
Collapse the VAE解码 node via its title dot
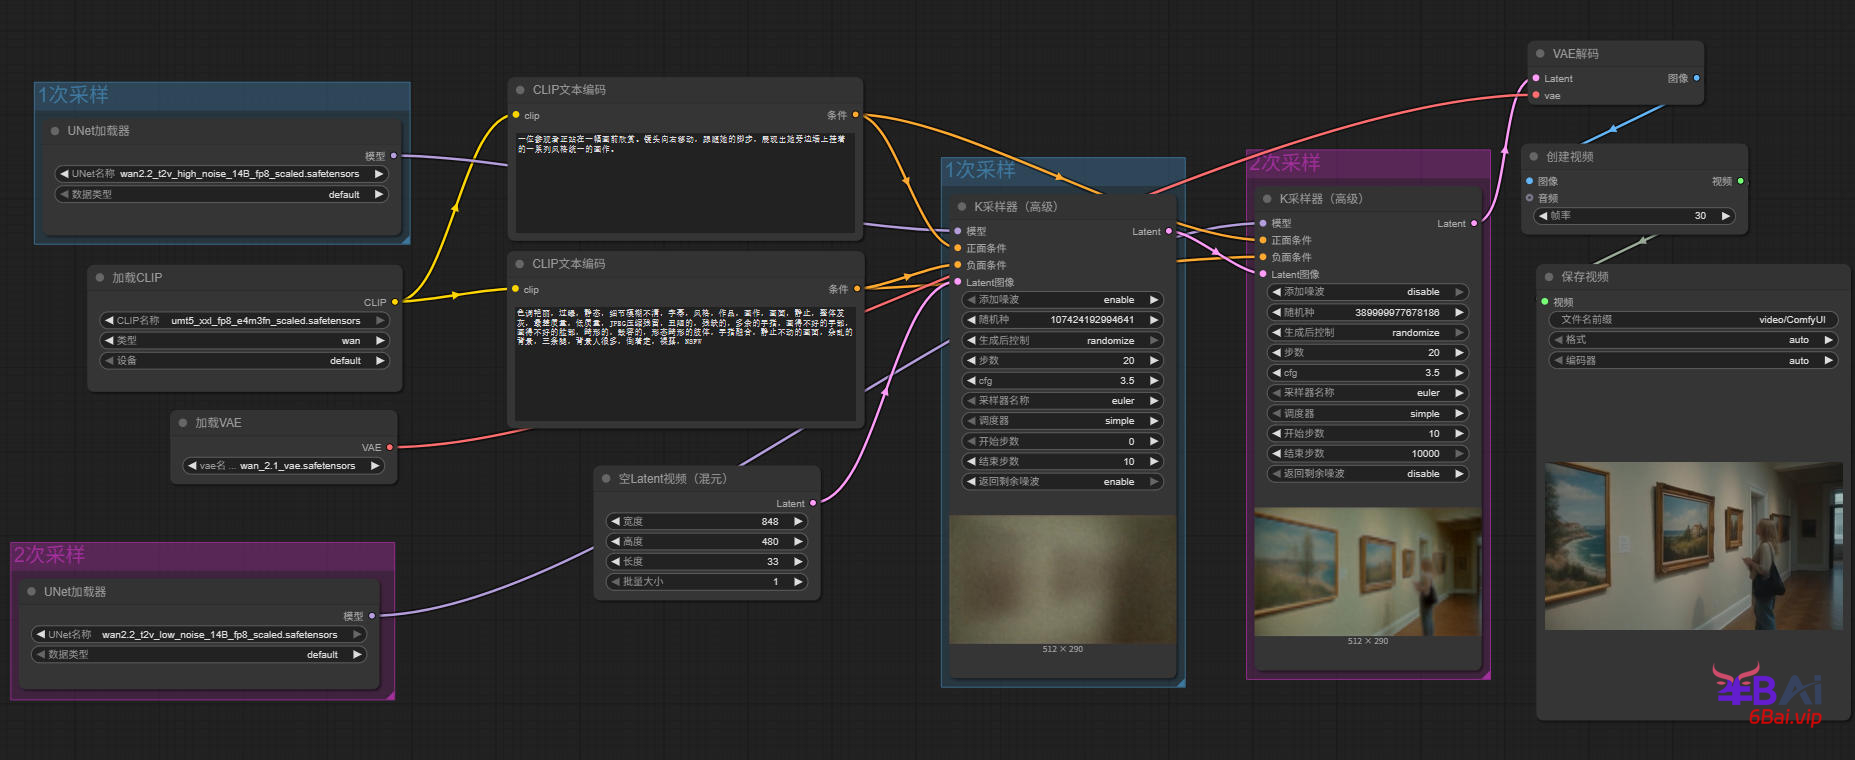1540,54
